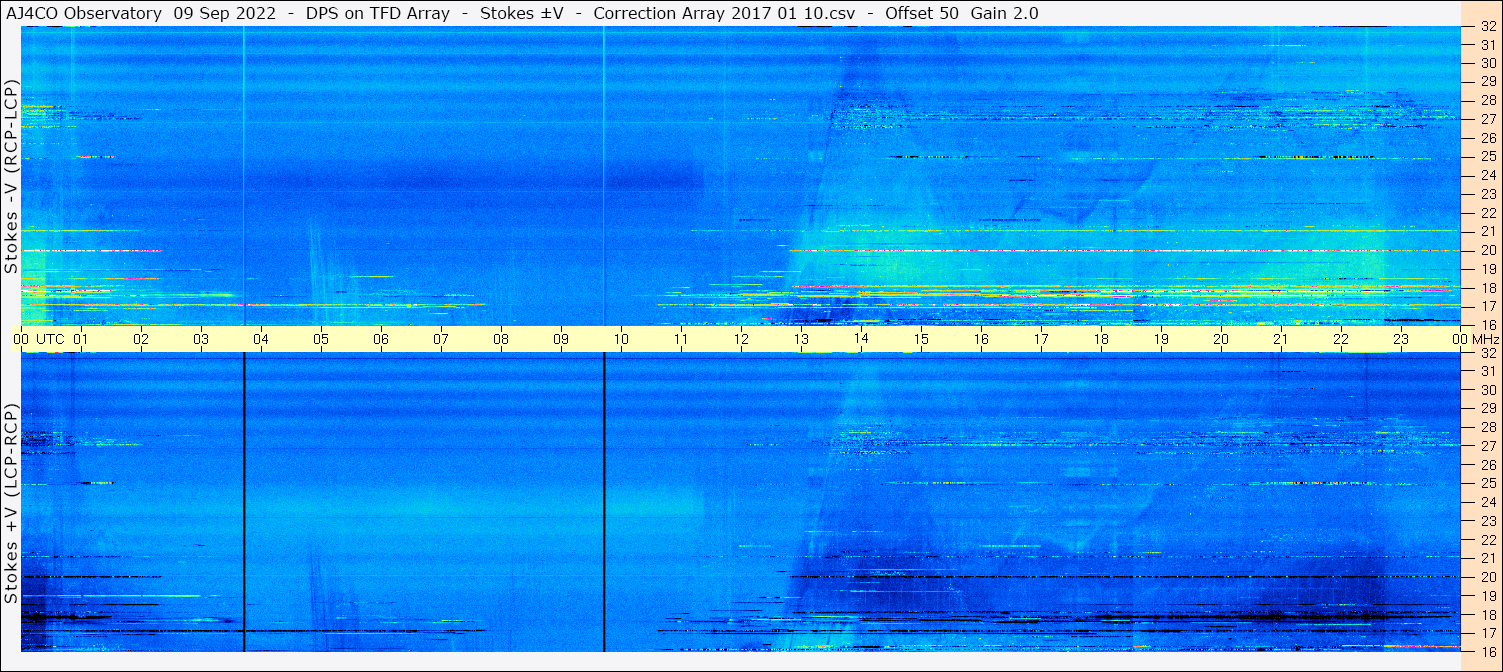The width and height of the screenshot is (1503, 672).
Task: Select the 17 hour tick on time axis
Action: [x=1041, y=339]
